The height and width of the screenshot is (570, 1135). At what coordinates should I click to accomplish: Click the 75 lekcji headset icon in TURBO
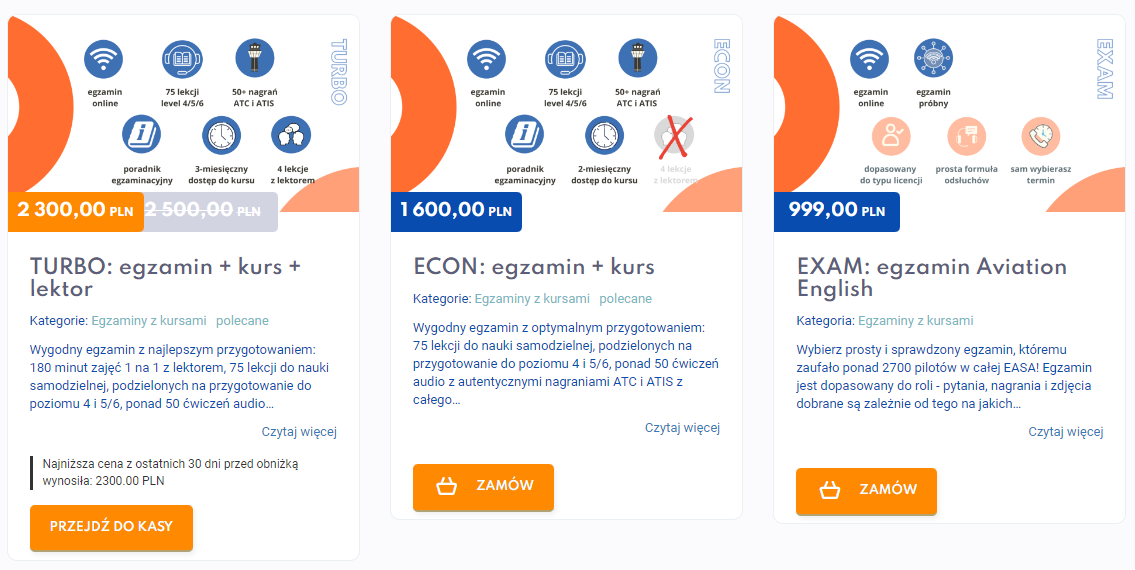(x=181, y=59)
